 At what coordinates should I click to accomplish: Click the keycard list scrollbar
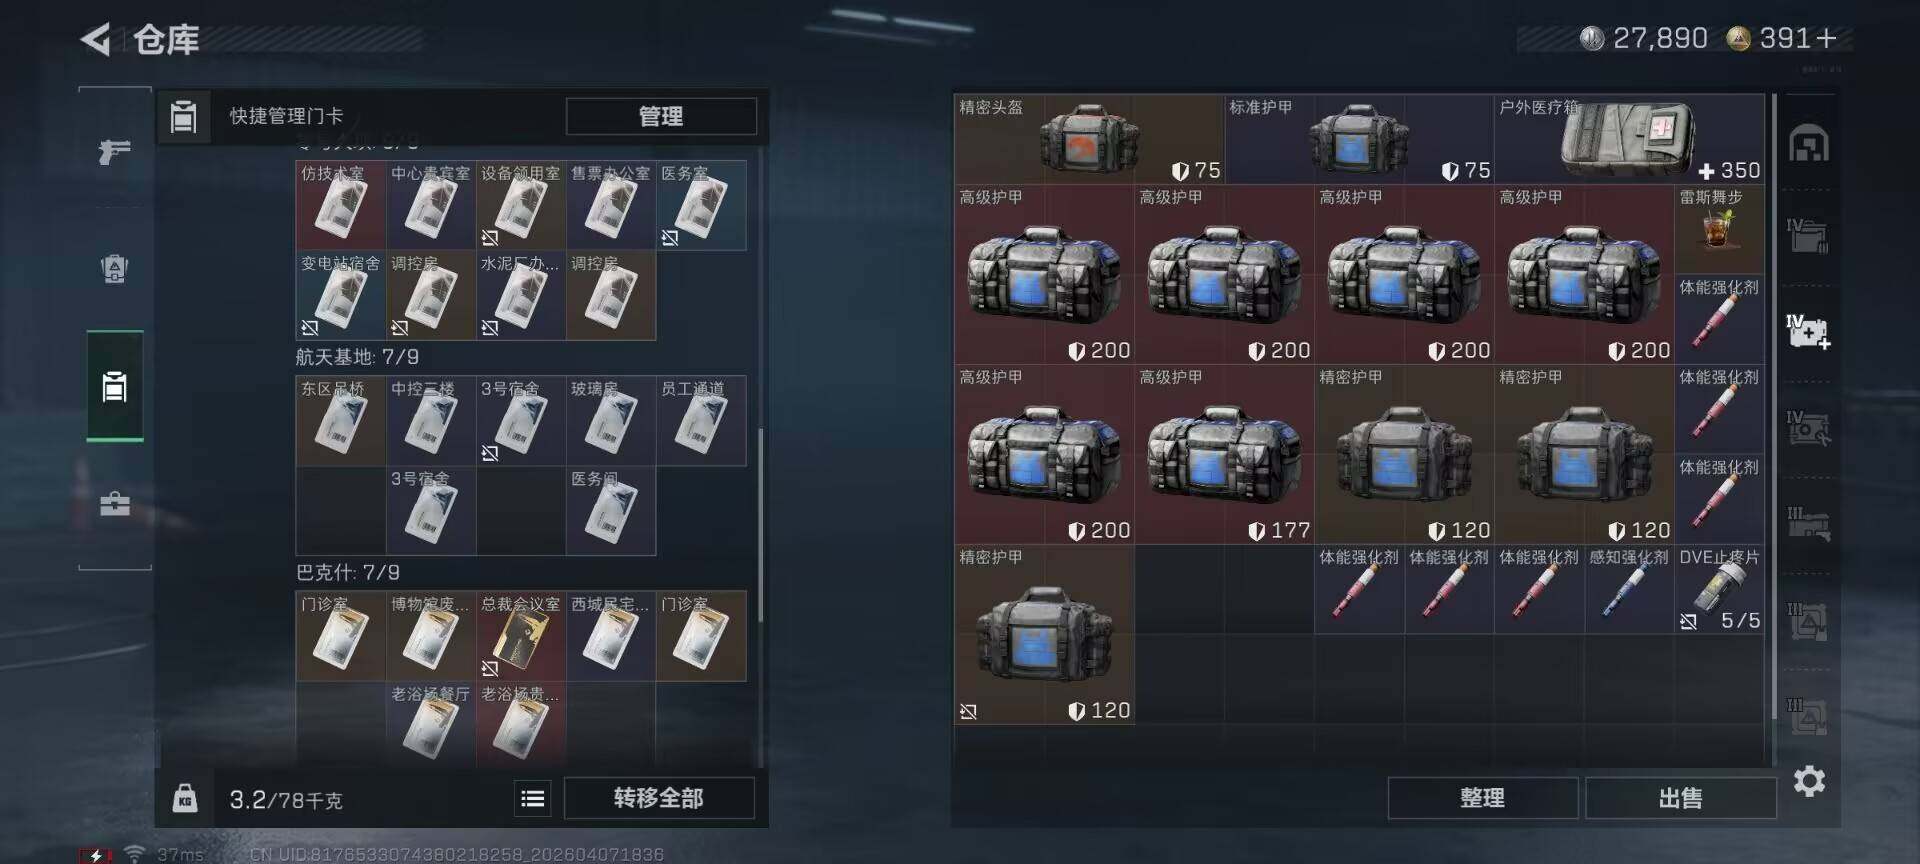(x=761, y=525)
